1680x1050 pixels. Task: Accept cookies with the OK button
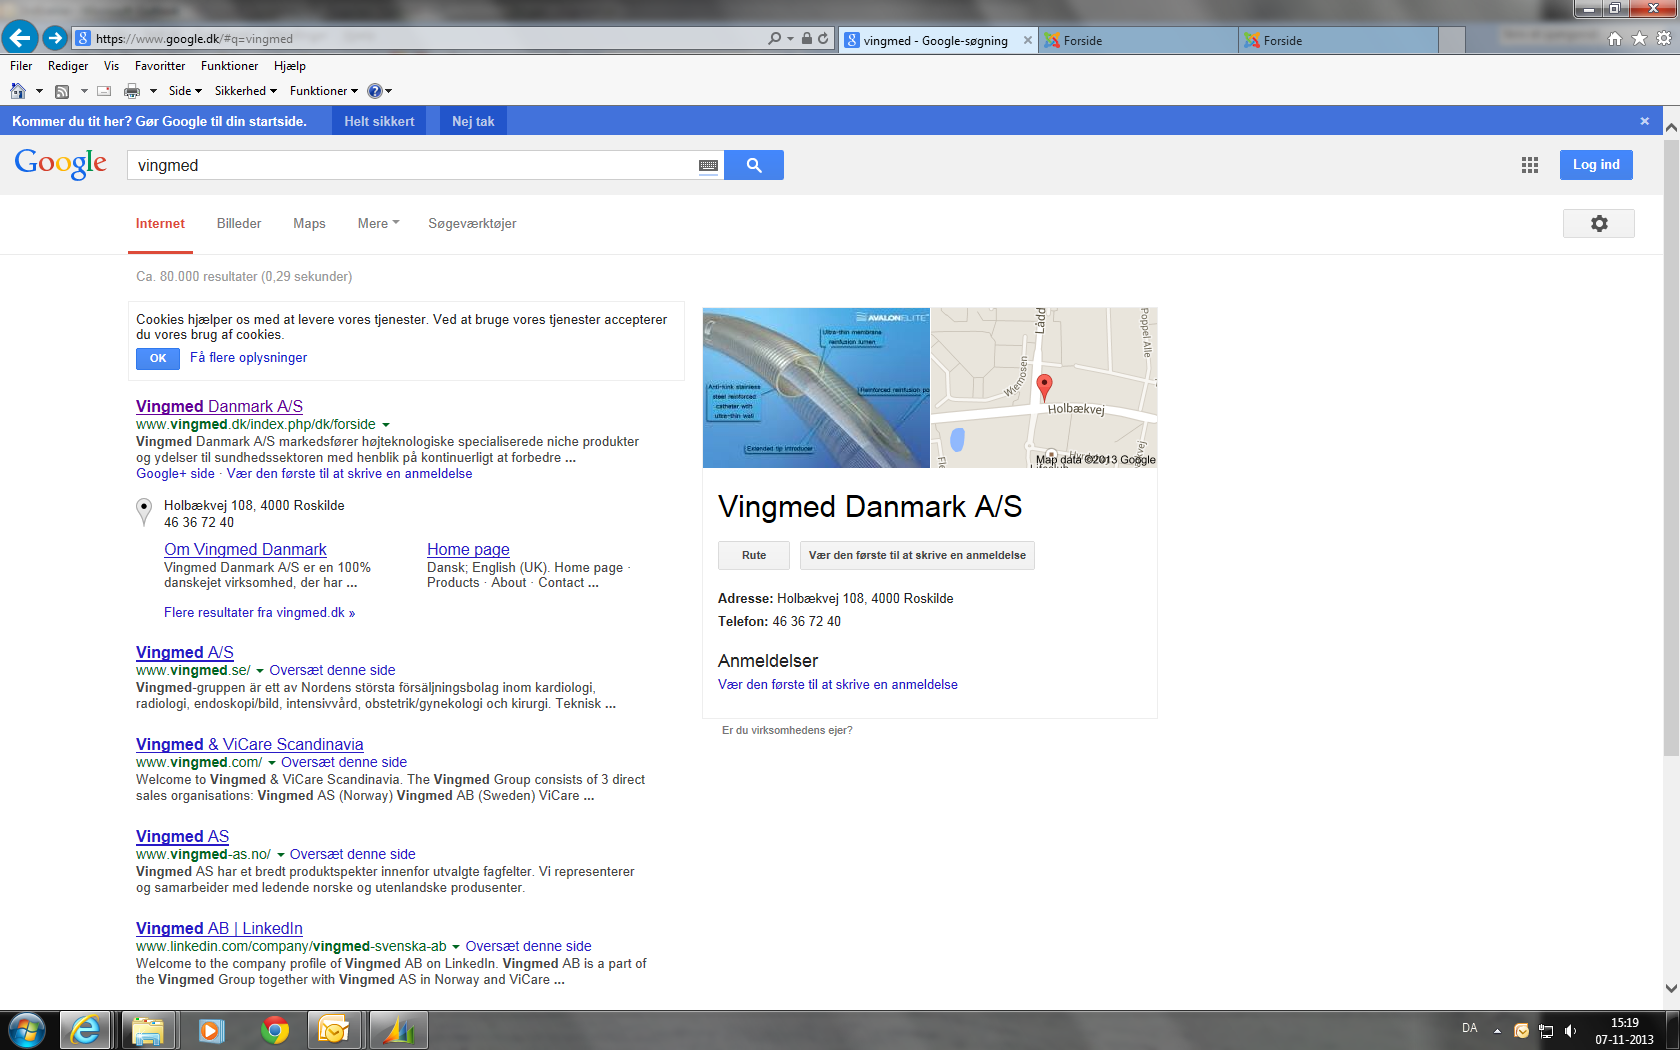pos(158,358)
